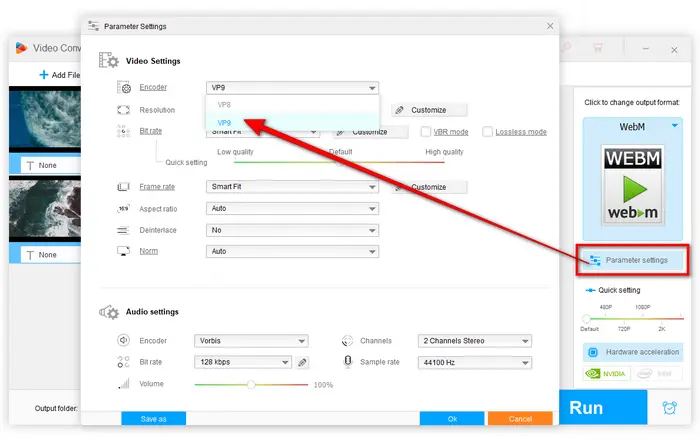Choose VP8 from the encoder list
700x440 pixels.
(x=292, y=105)
